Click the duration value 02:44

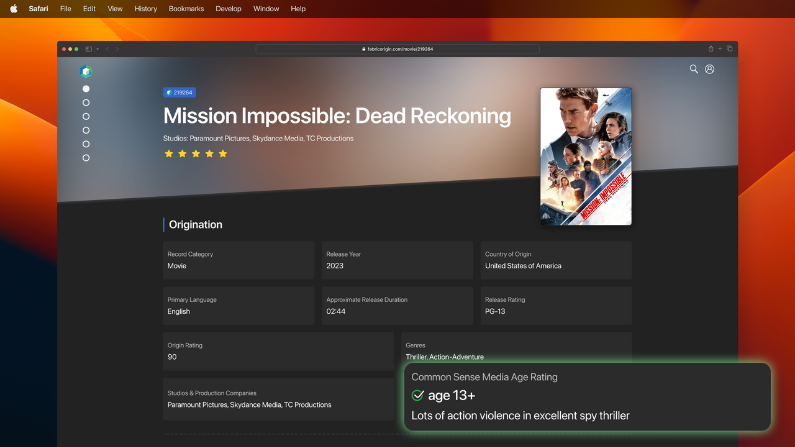(336, 311)
